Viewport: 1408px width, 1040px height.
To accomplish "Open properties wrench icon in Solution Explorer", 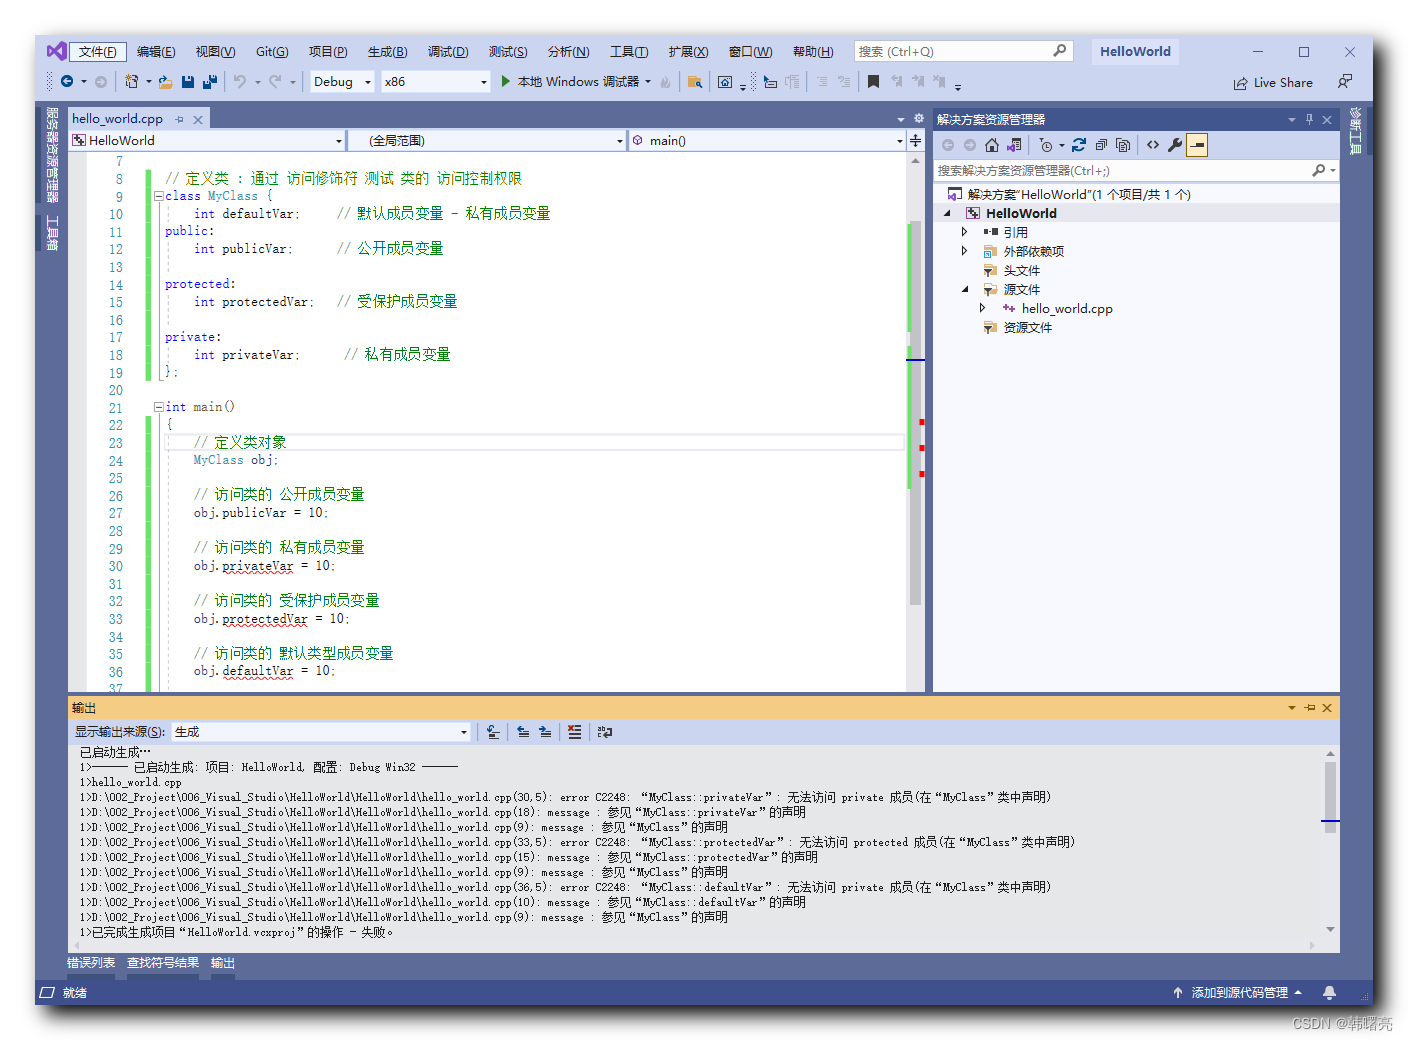I will click(x=1175, y=145).
